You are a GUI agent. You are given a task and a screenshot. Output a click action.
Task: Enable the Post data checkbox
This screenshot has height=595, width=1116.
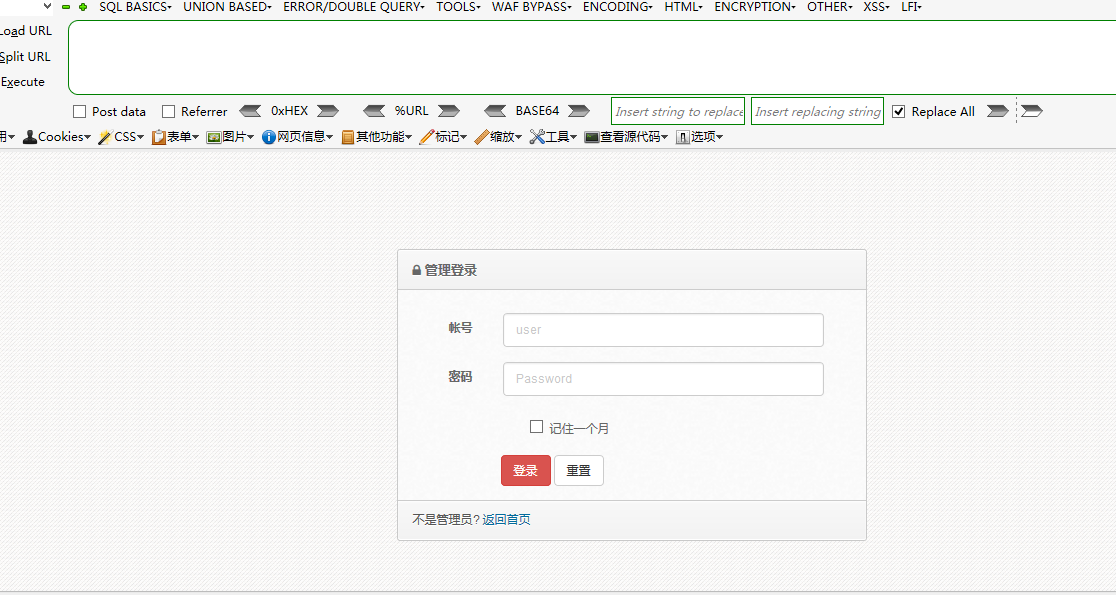(80, 112)
